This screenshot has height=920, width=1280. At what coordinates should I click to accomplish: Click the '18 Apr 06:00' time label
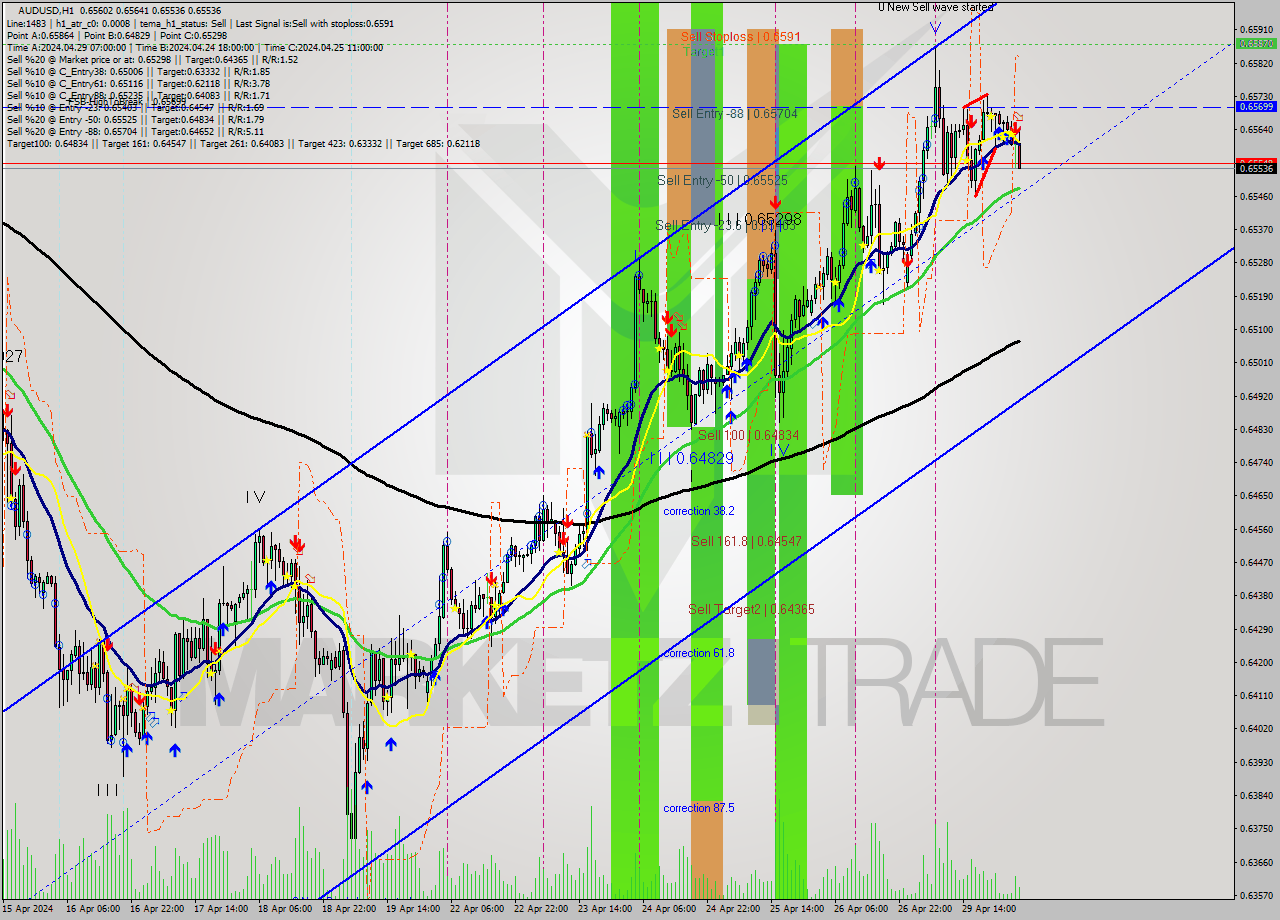[286, 909]
